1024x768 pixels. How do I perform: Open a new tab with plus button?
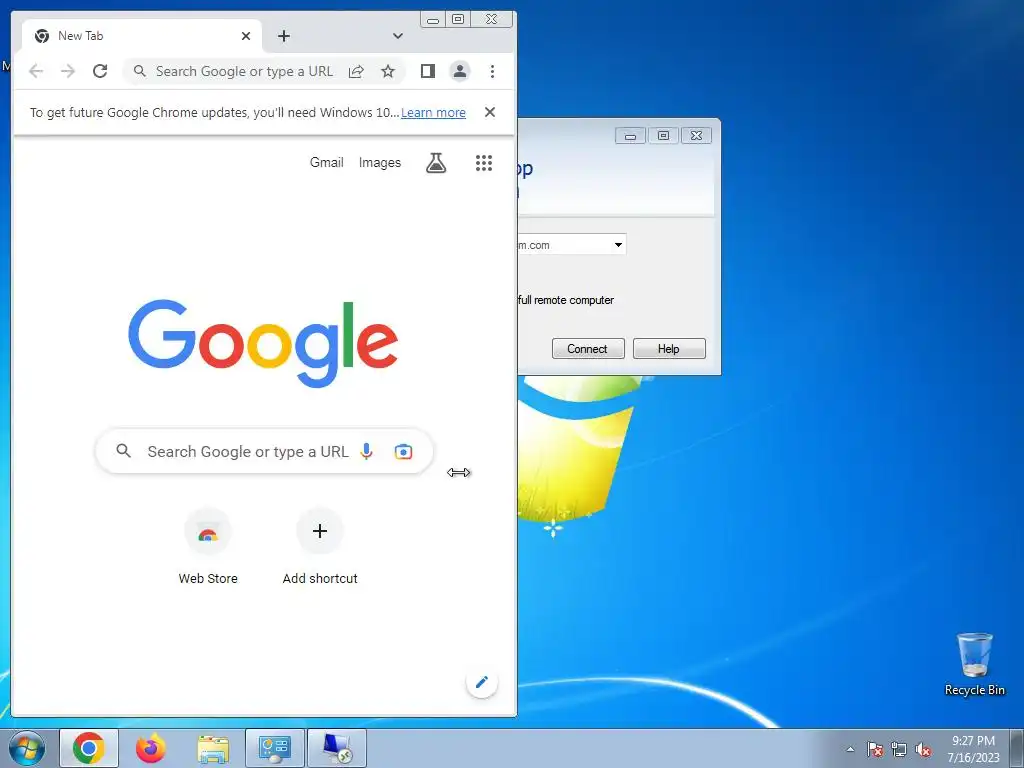283,36
